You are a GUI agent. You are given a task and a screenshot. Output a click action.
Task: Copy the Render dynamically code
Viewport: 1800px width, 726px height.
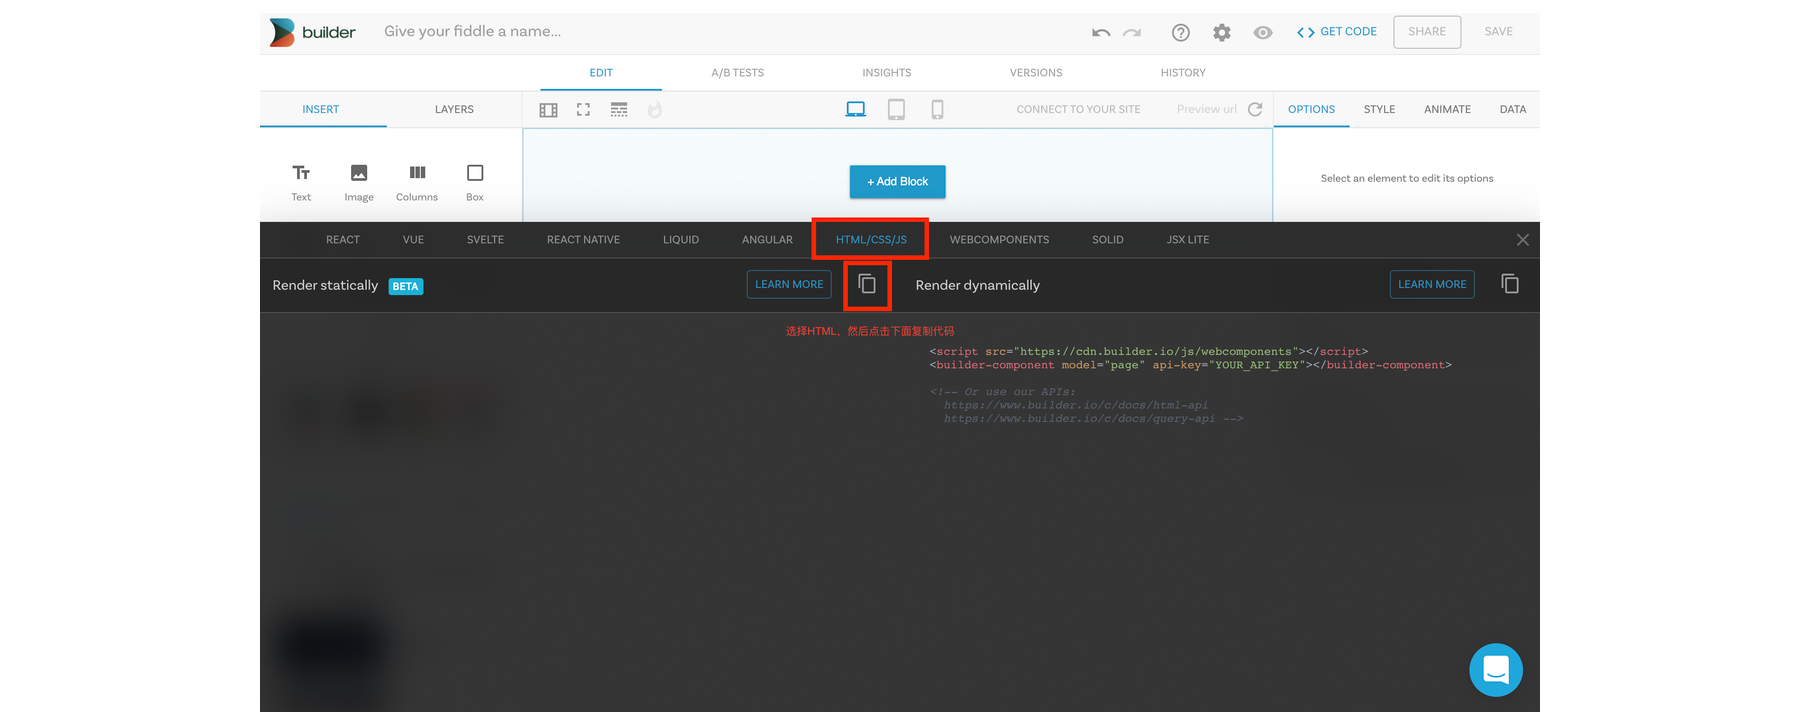click(1510, 285)
